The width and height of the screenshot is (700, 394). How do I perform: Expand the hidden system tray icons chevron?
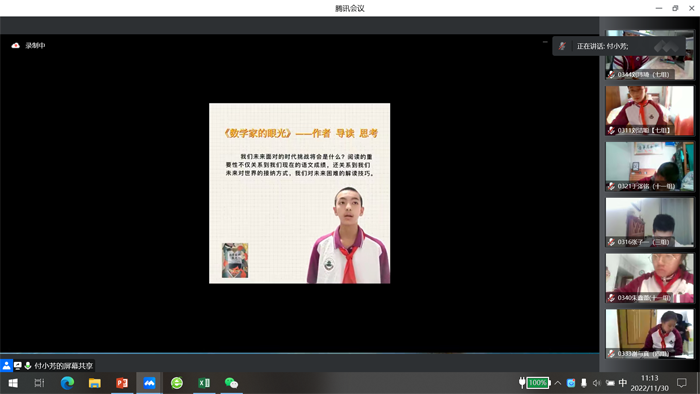point(558,383)
